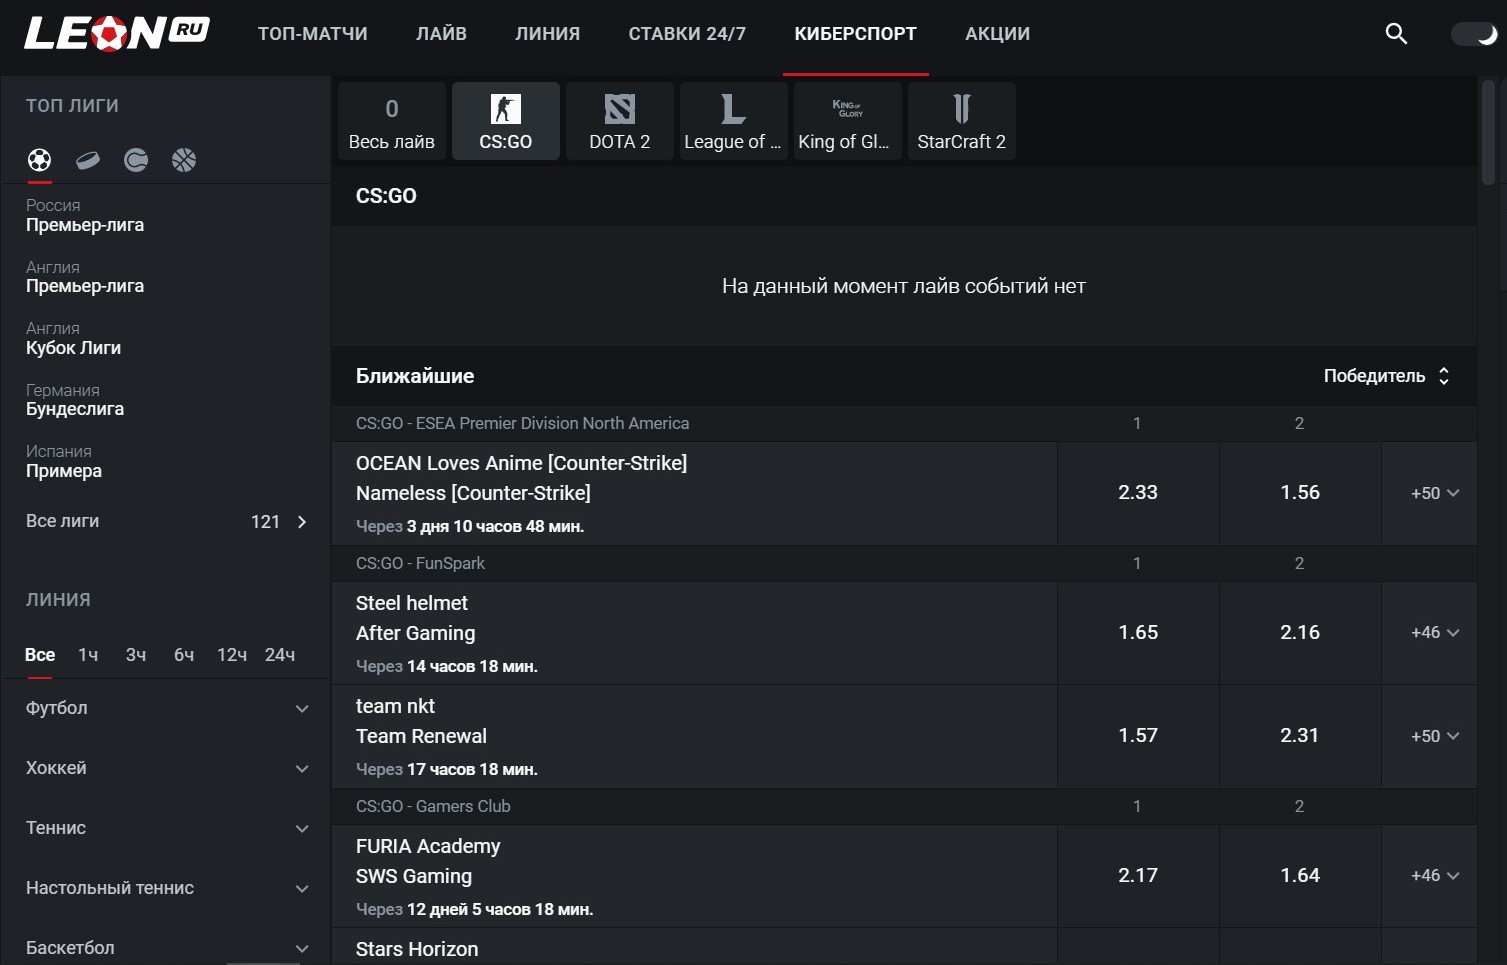Click the LEON.RU logo

point(117,33)
